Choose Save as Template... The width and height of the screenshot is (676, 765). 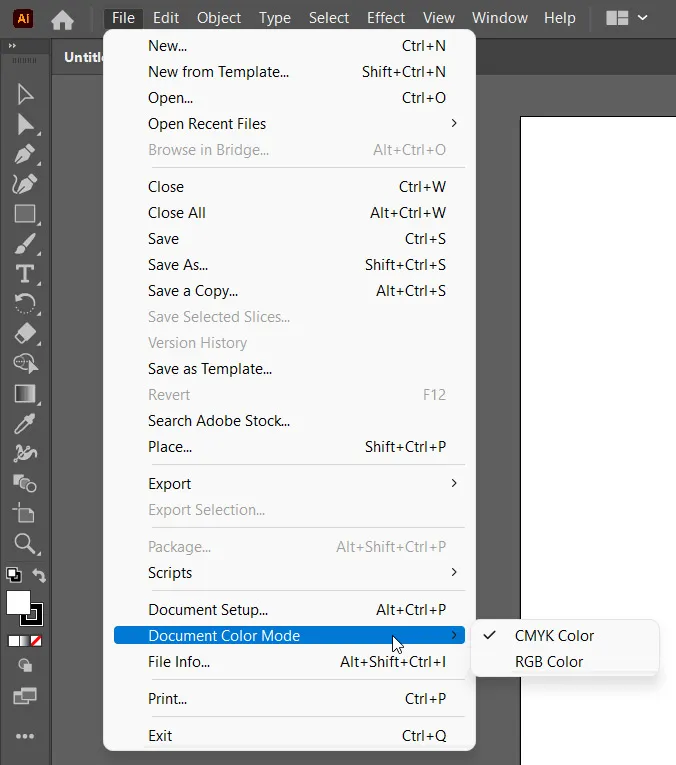(289, 369)
